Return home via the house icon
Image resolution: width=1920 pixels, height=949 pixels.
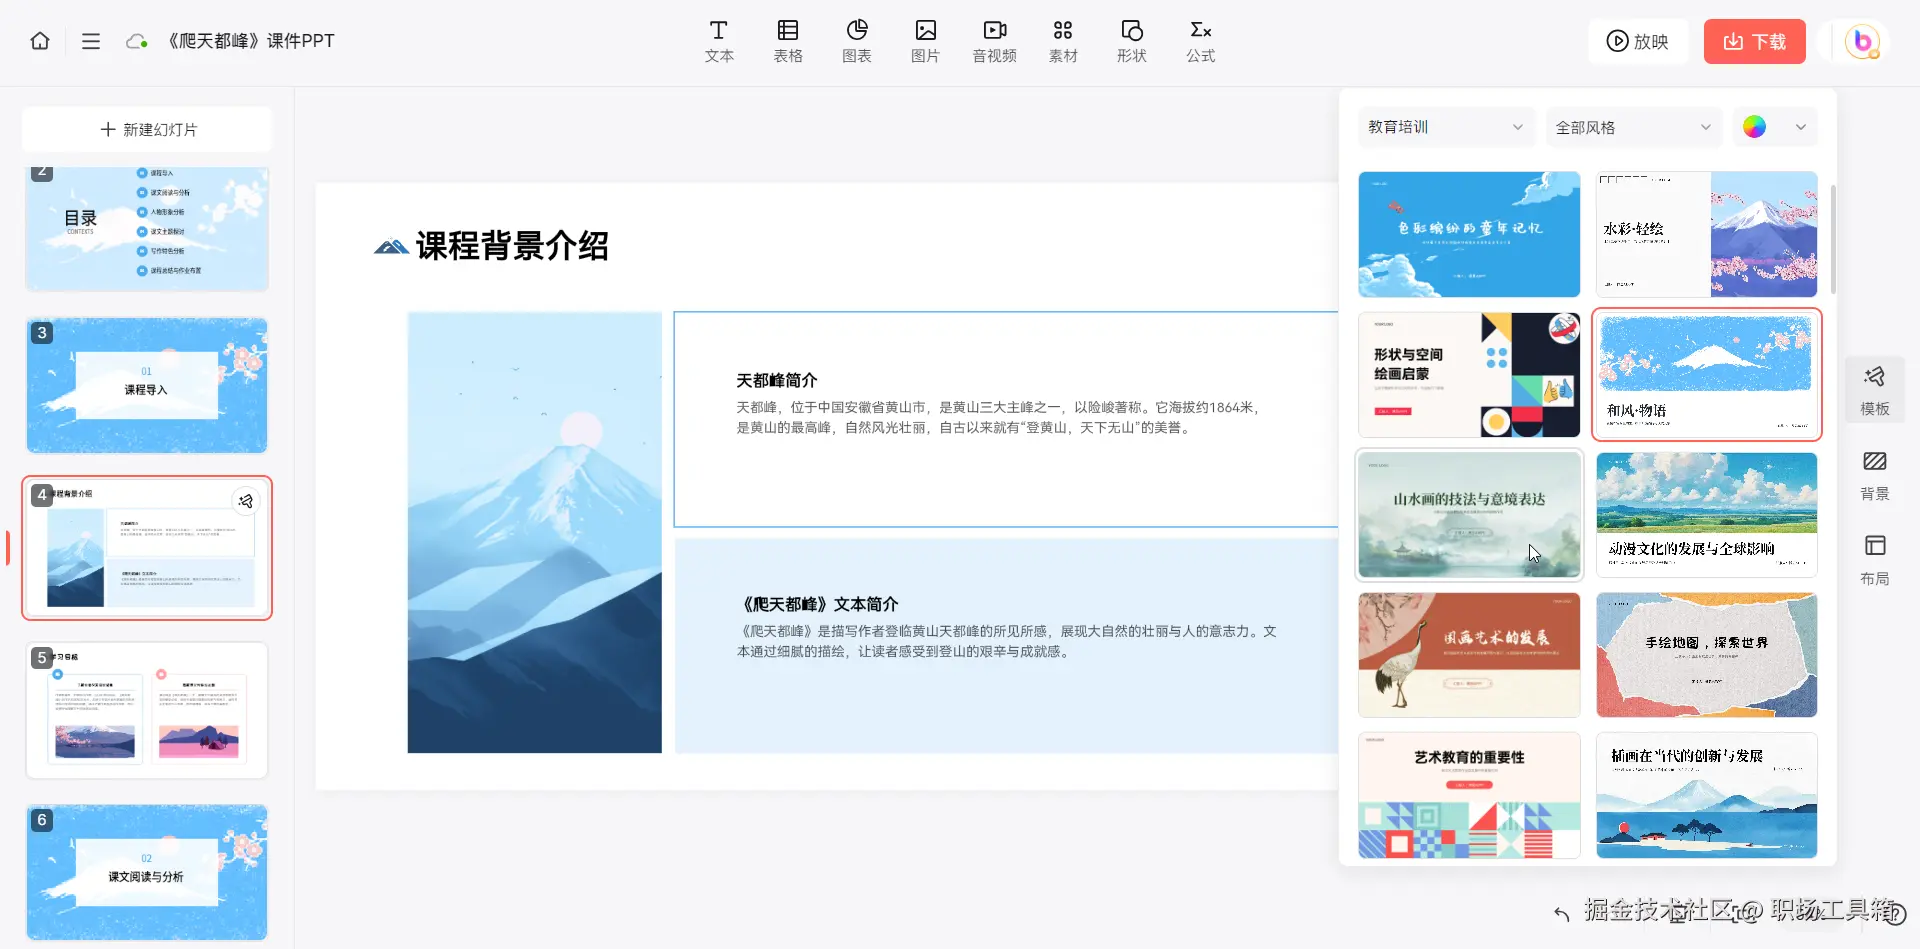39,41
